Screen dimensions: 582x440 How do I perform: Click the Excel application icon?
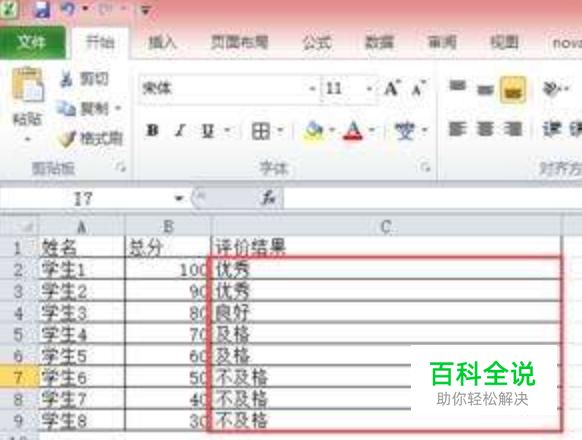tap(8, 9)
